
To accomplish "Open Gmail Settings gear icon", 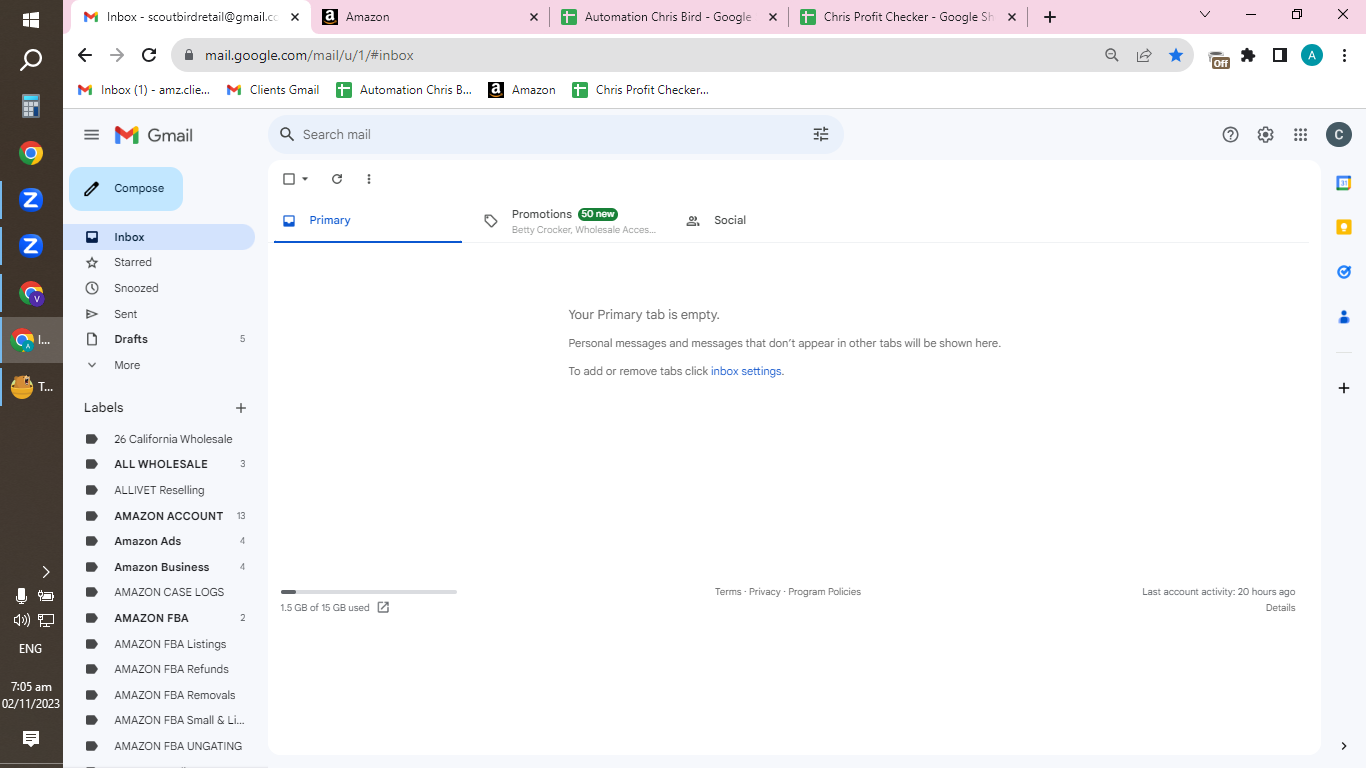I will (1266, 135).
